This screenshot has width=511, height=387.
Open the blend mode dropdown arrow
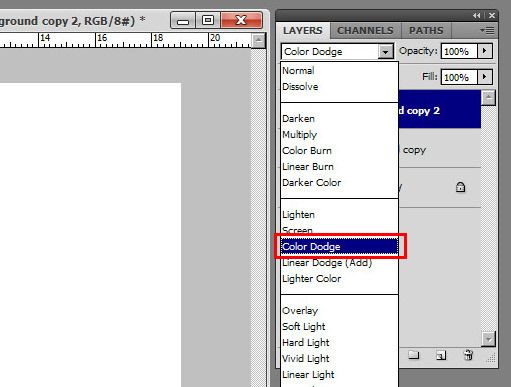click(x=386, y=52)
